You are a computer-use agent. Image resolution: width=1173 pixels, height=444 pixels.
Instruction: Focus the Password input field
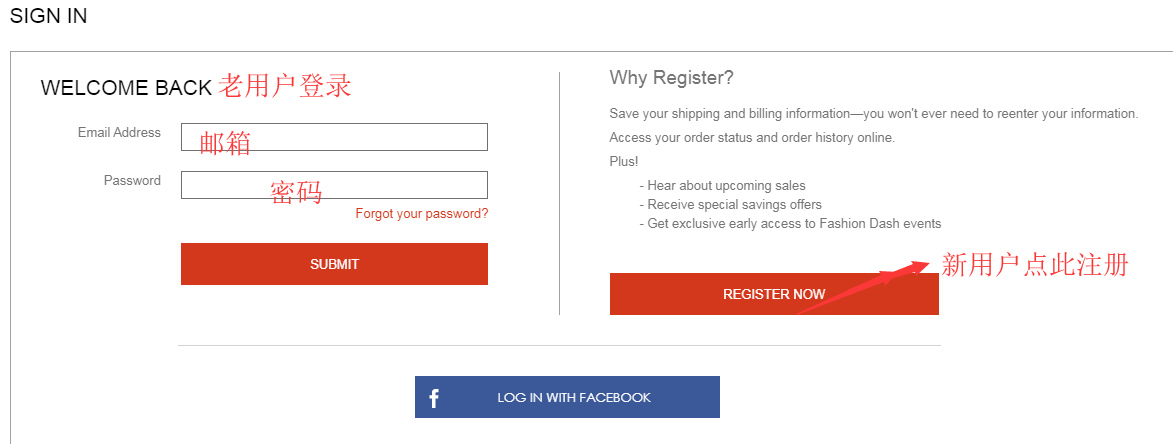coord(334,185)
